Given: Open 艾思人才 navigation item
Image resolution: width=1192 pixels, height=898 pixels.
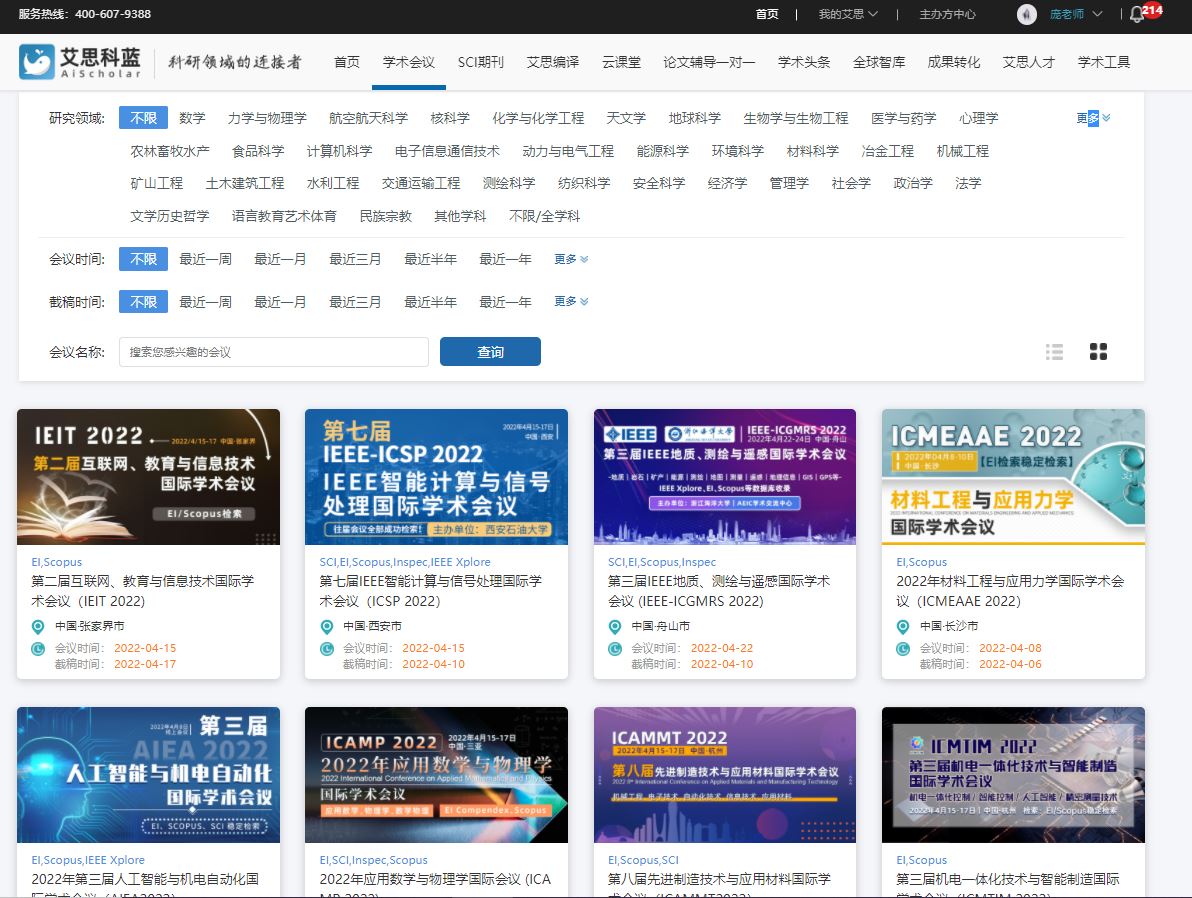Looking at the screenshot, I should pyautogui.click(x=1029, y=62).
